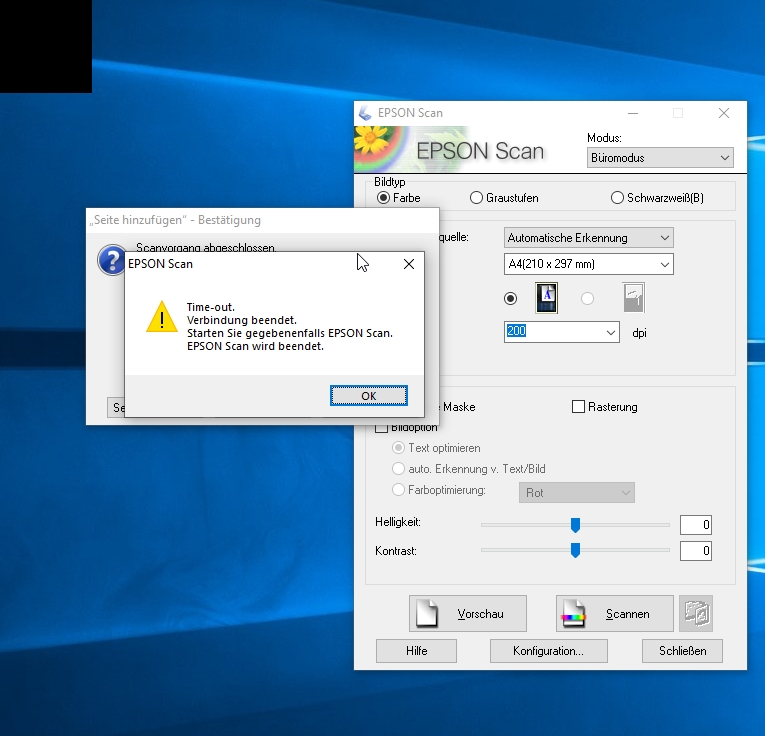Close the EPSON Scan main window
The width and height of the screenshot is (765, 736).
point(724,113)
